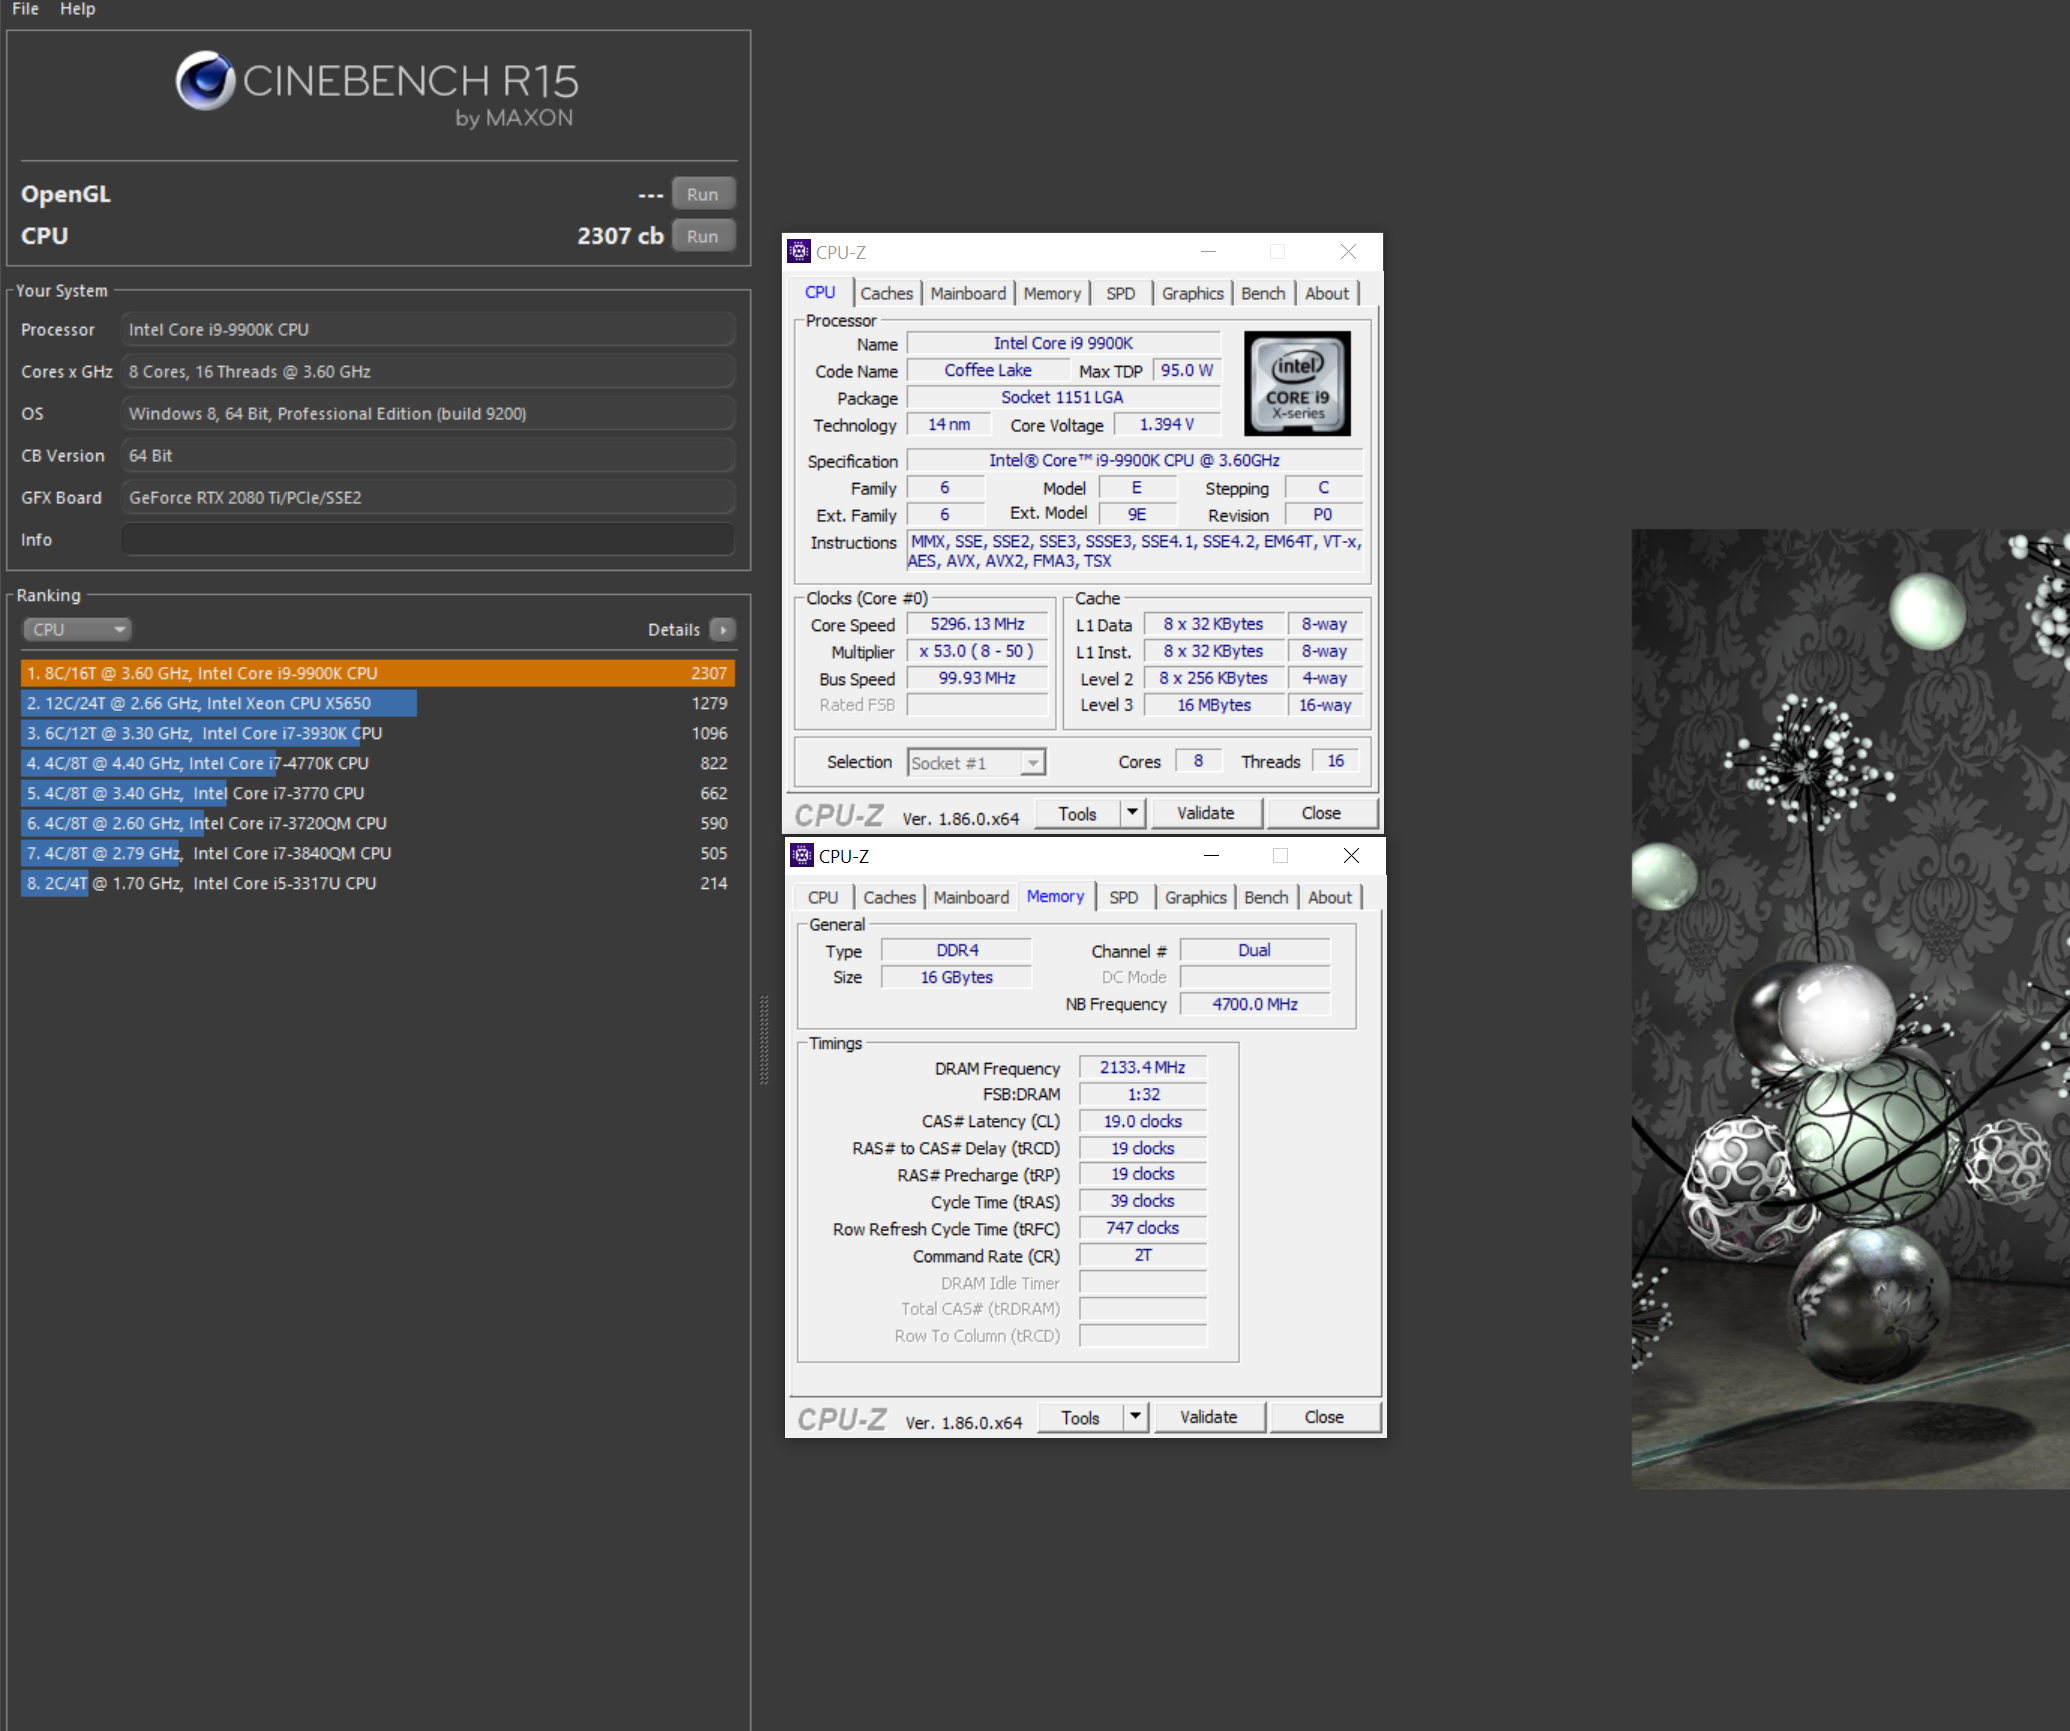Click the Row Refresh value 747 clocks

tap(1143, 1227)
